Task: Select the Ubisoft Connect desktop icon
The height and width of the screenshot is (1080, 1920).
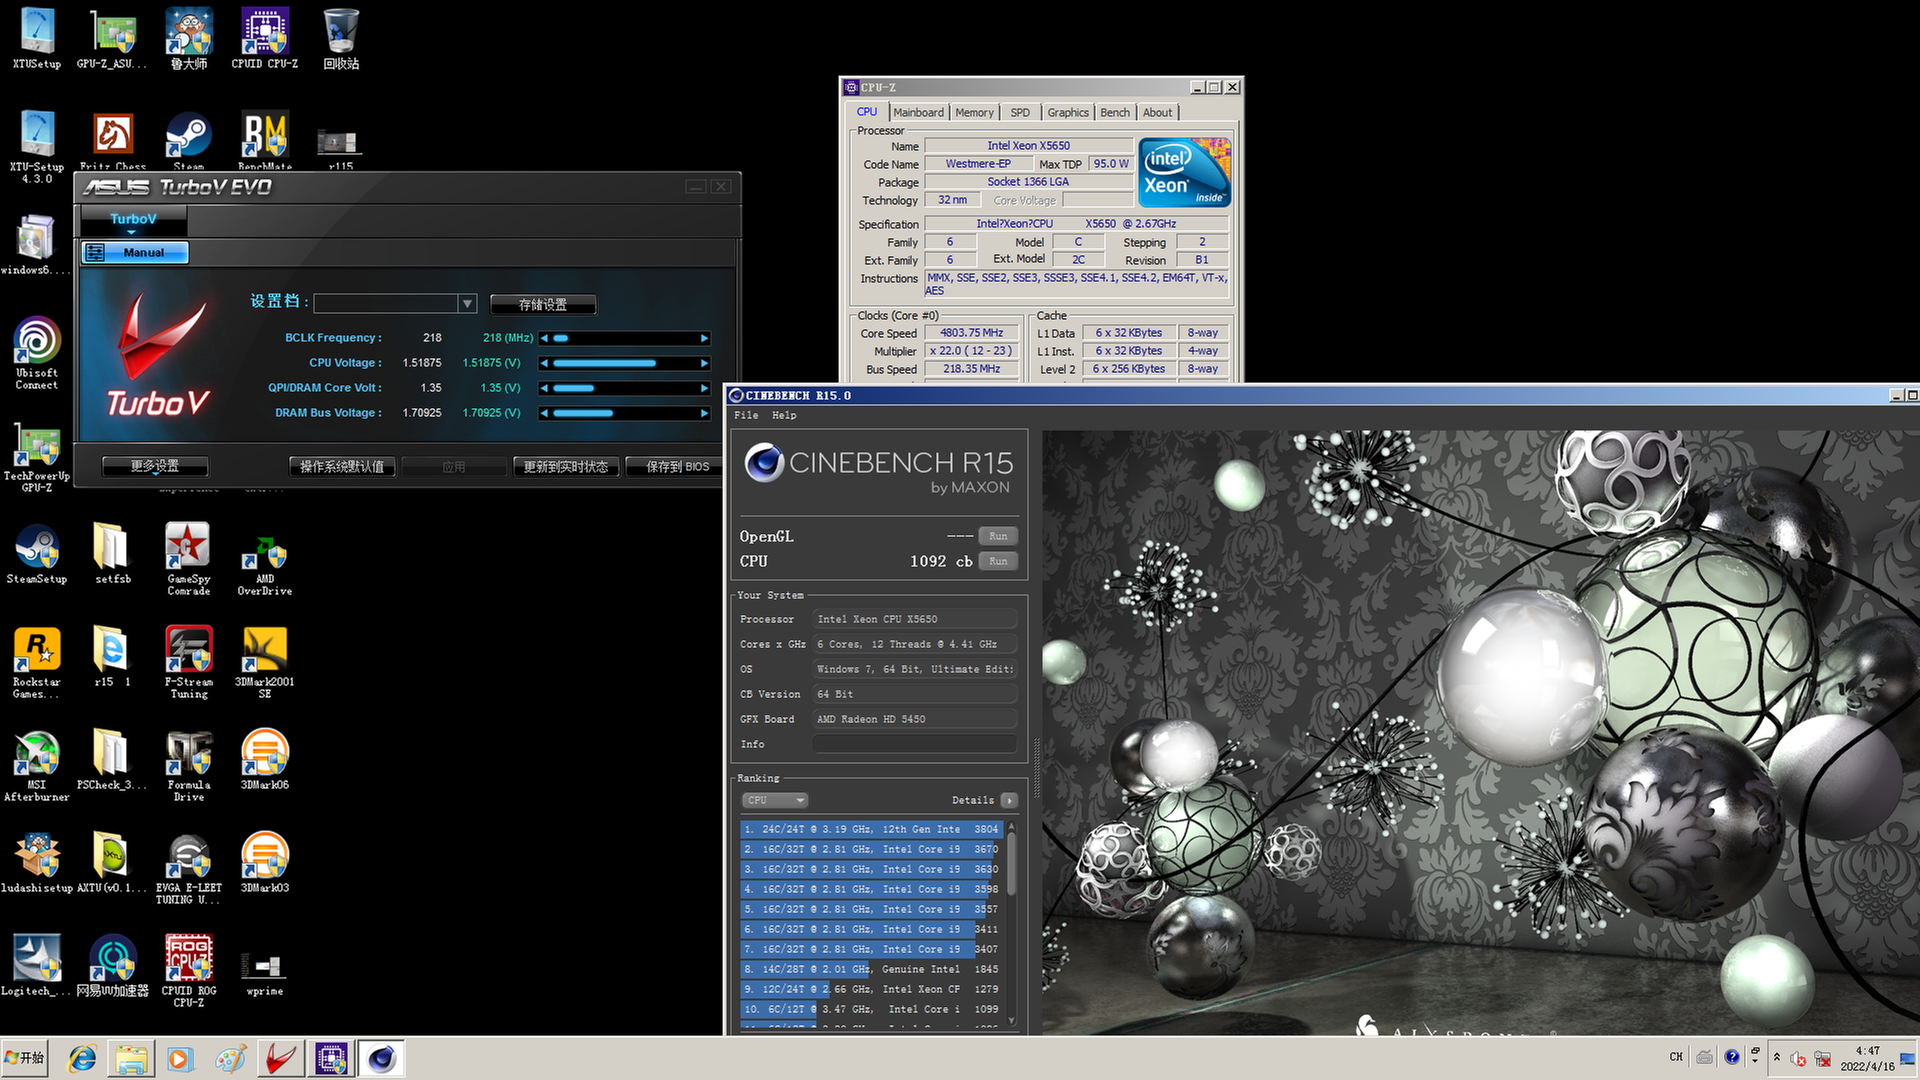Action: pyautogui.click(x=37, y=353)
